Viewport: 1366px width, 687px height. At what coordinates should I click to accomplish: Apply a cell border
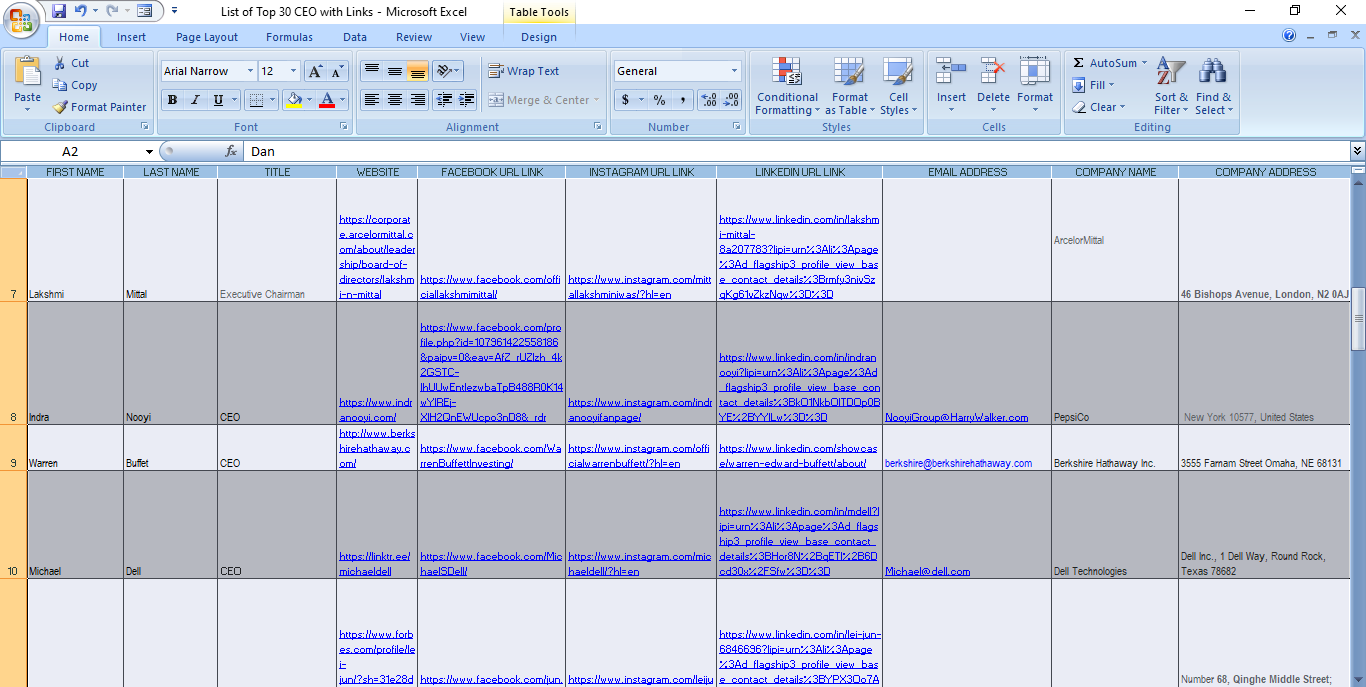[256, 100]
